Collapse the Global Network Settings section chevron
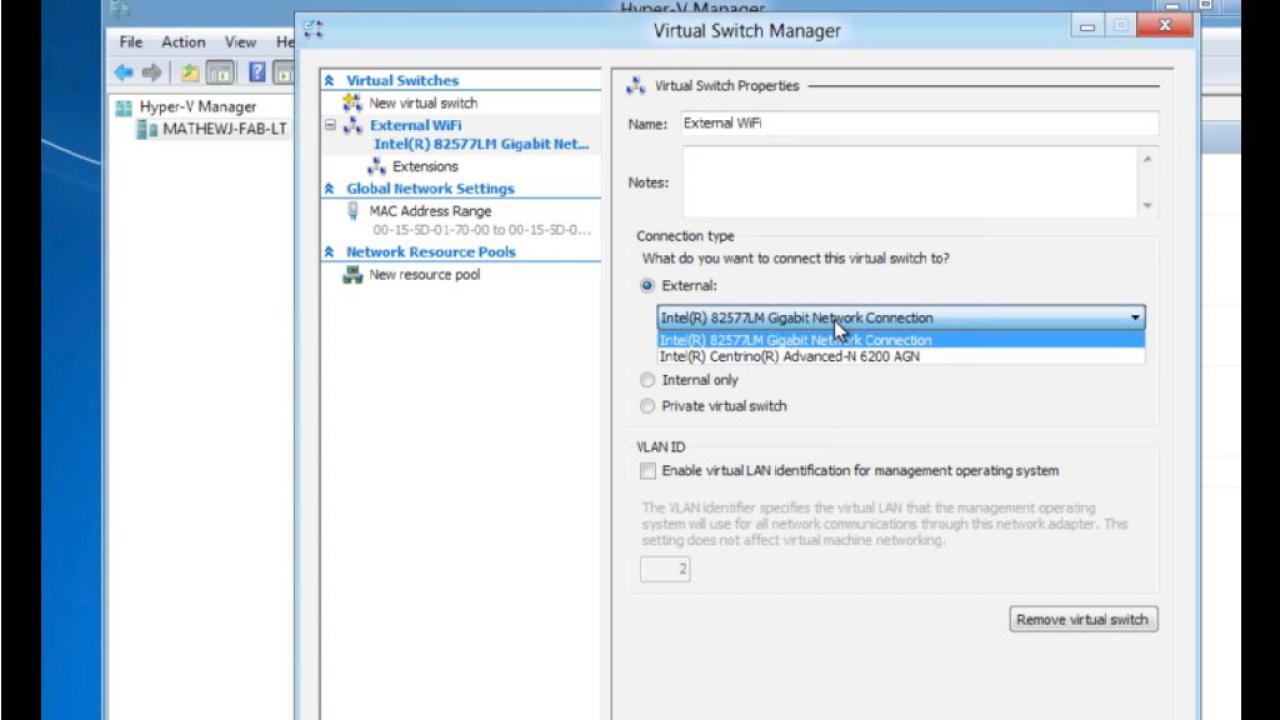 click(x=329, y=188)
